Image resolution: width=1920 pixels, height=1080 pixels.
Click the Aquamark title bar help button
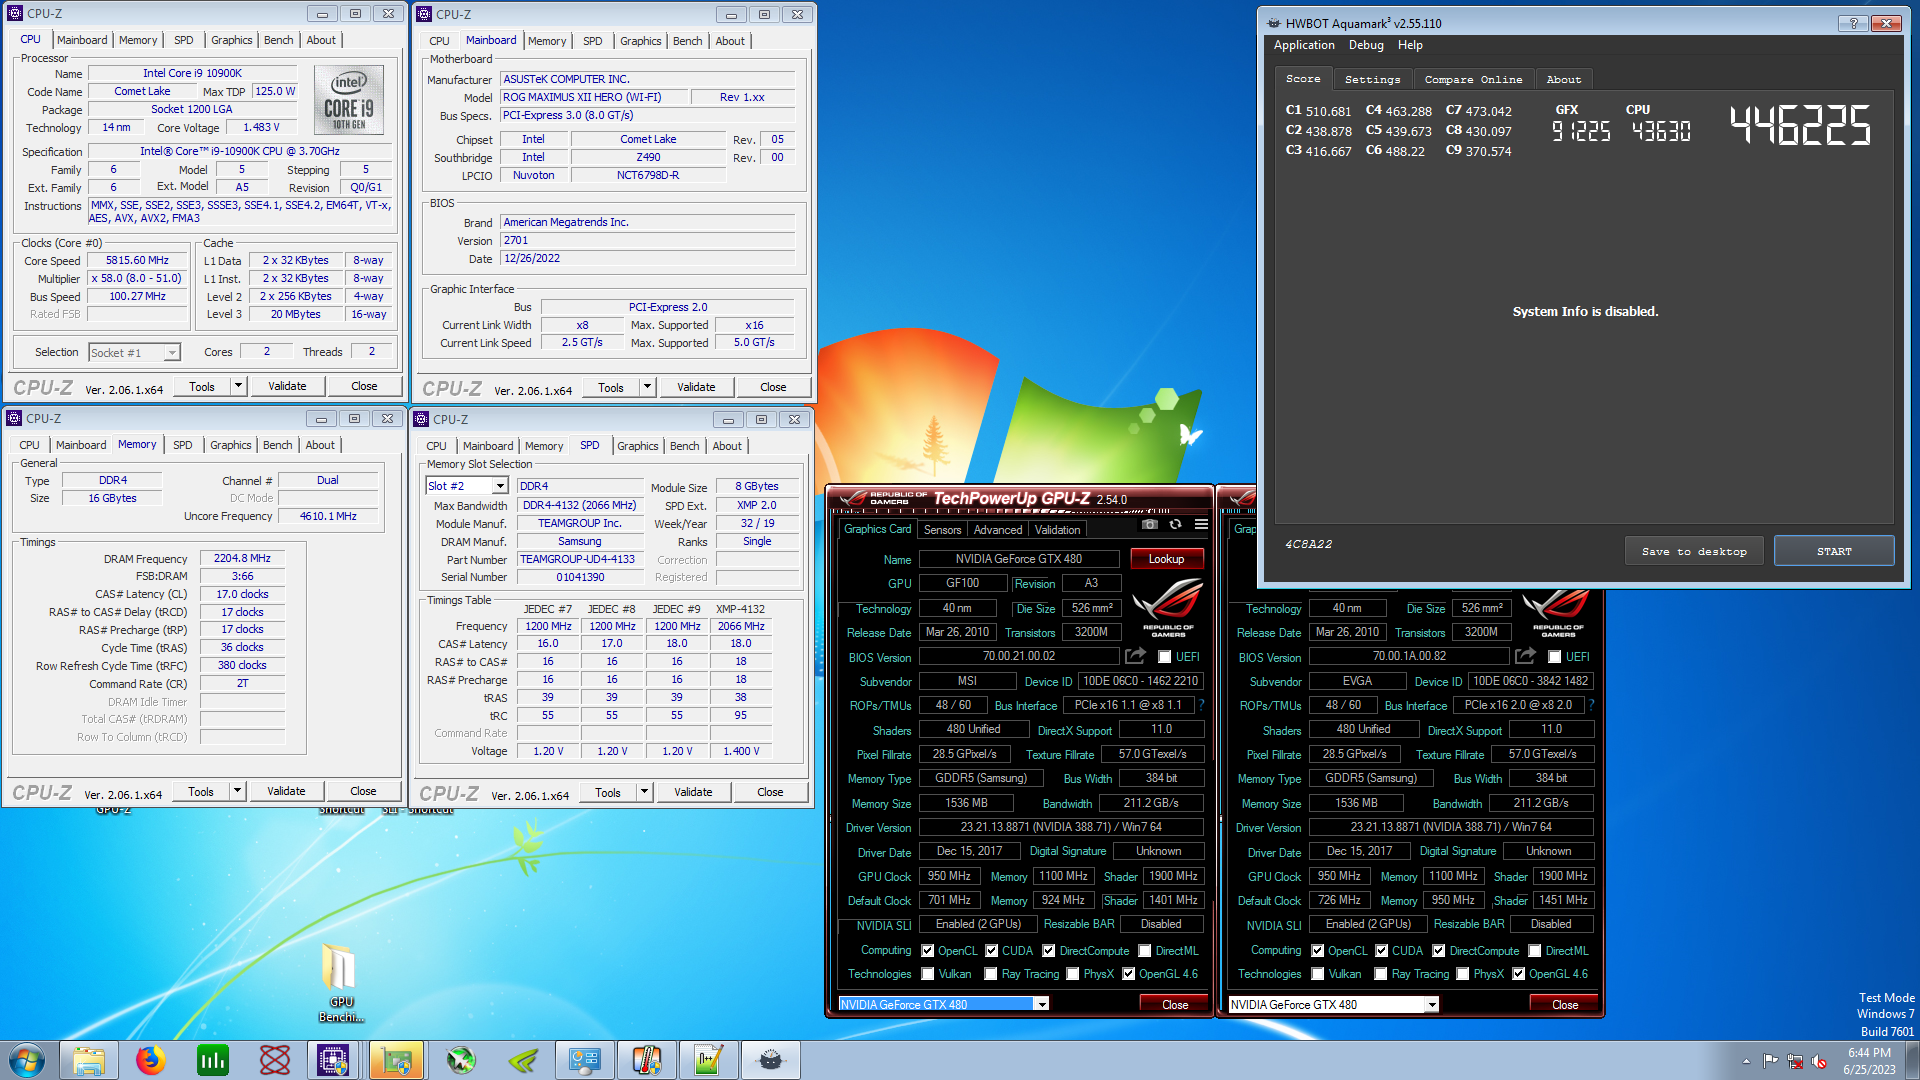[1853, 23]
